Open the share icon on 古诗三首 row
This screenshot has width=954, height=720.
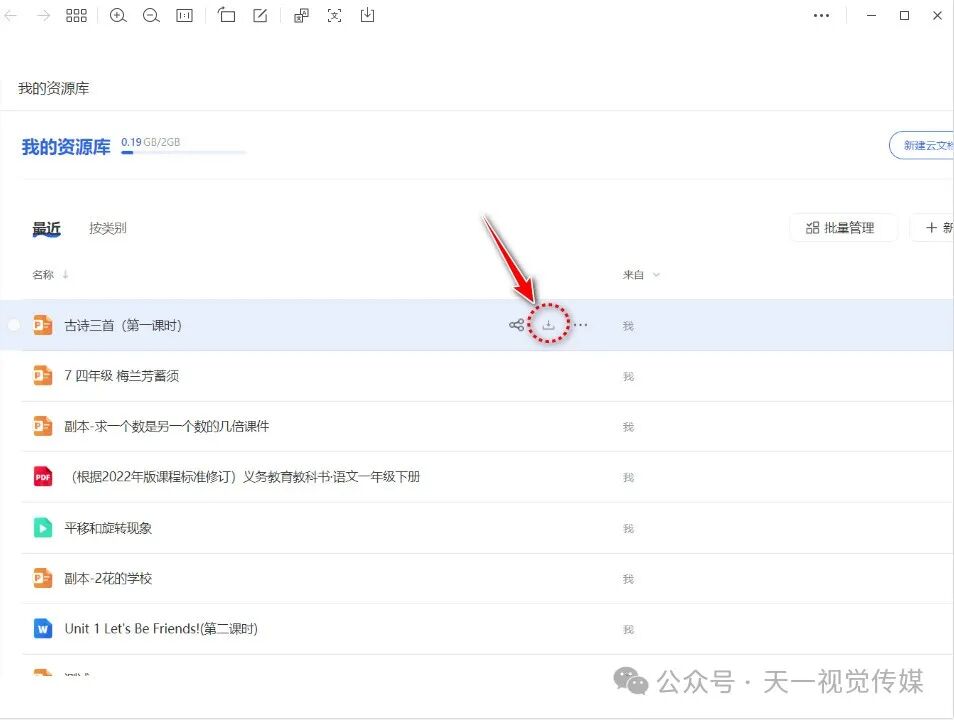[517, 325]
